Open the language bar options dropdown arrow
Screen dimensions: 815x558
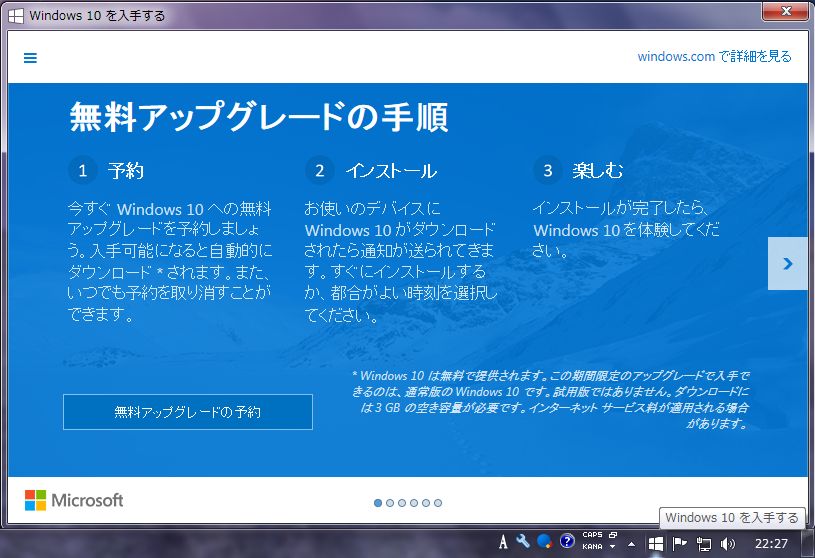612,547
